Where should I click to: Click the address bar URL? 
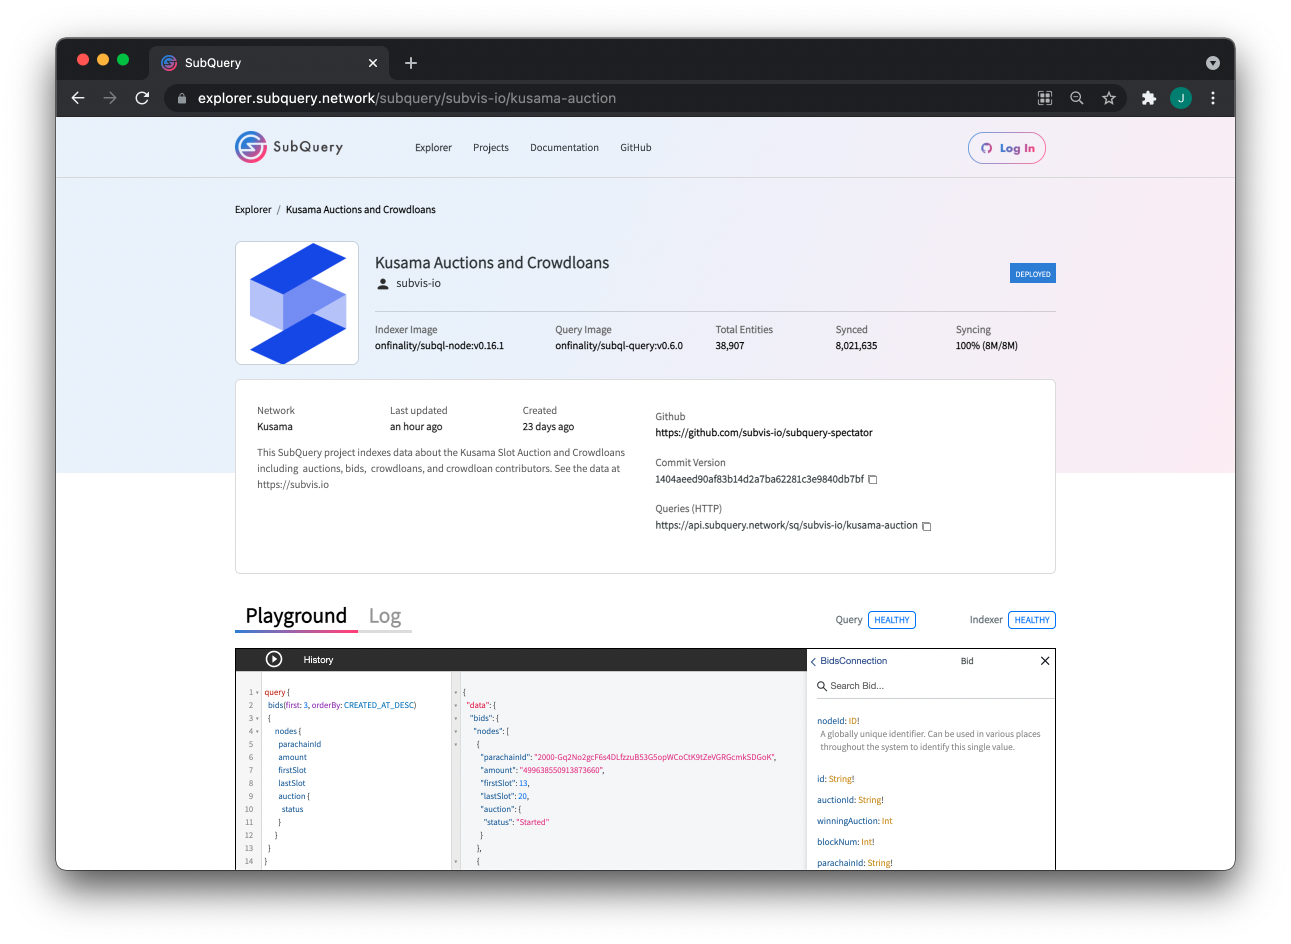[x=407, y=98]
